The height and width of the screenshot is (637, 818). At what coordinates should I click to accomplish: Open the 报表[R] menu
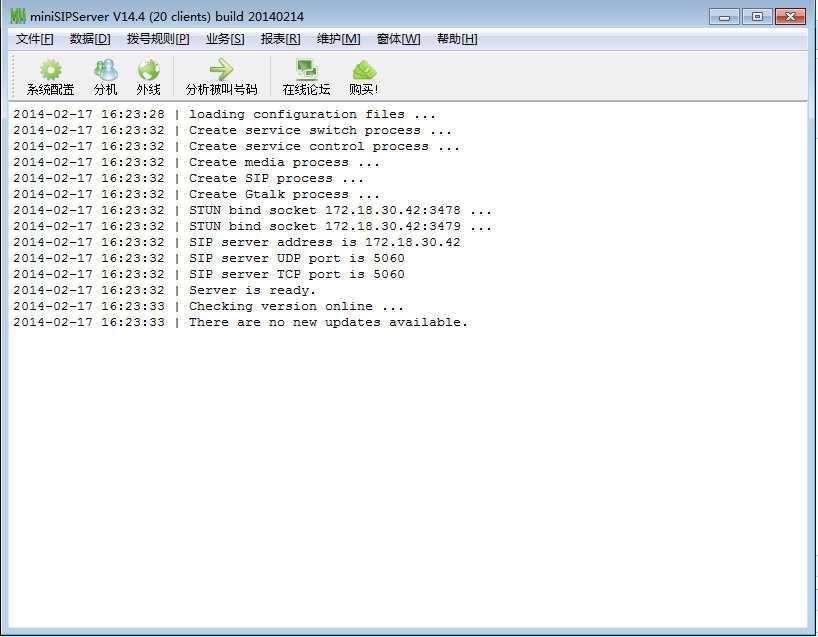281,39
